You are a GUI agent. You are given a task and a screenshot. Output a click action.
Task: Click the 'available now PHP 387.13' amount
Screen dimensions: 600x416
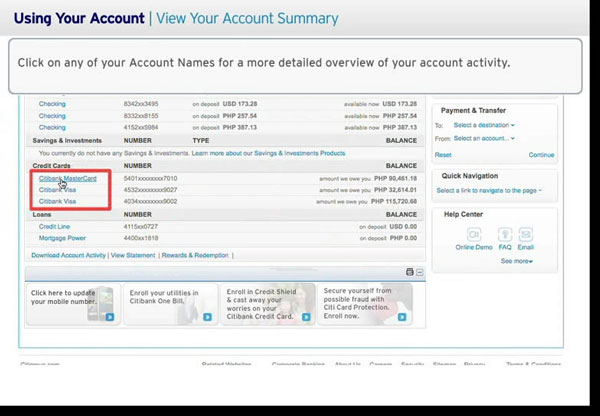pyautogui.click(x=380, y=127)
